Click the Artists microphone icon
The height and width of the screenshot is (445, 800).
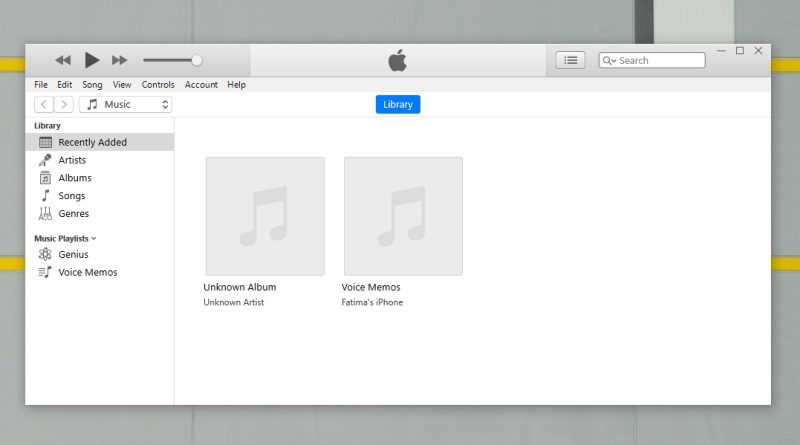(45, 160)
